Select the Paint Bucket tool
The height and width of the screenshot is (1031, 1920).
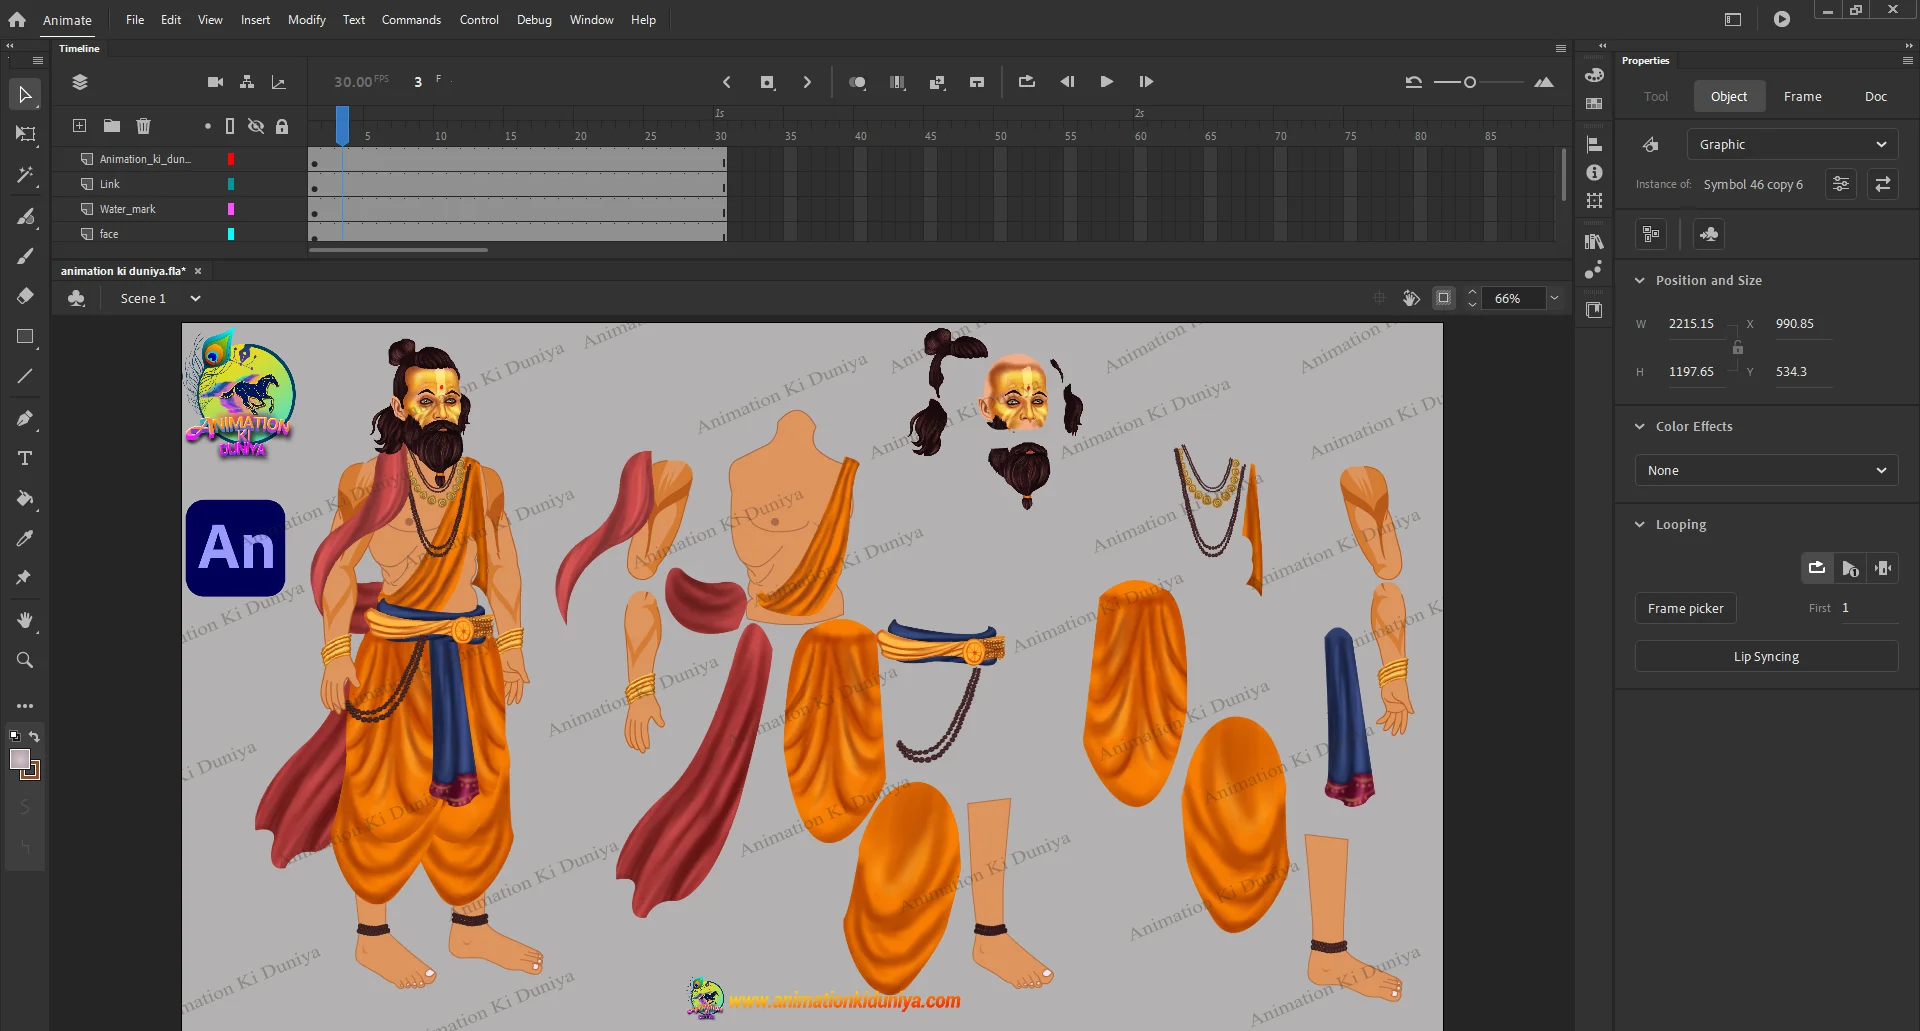click(26, 498)
